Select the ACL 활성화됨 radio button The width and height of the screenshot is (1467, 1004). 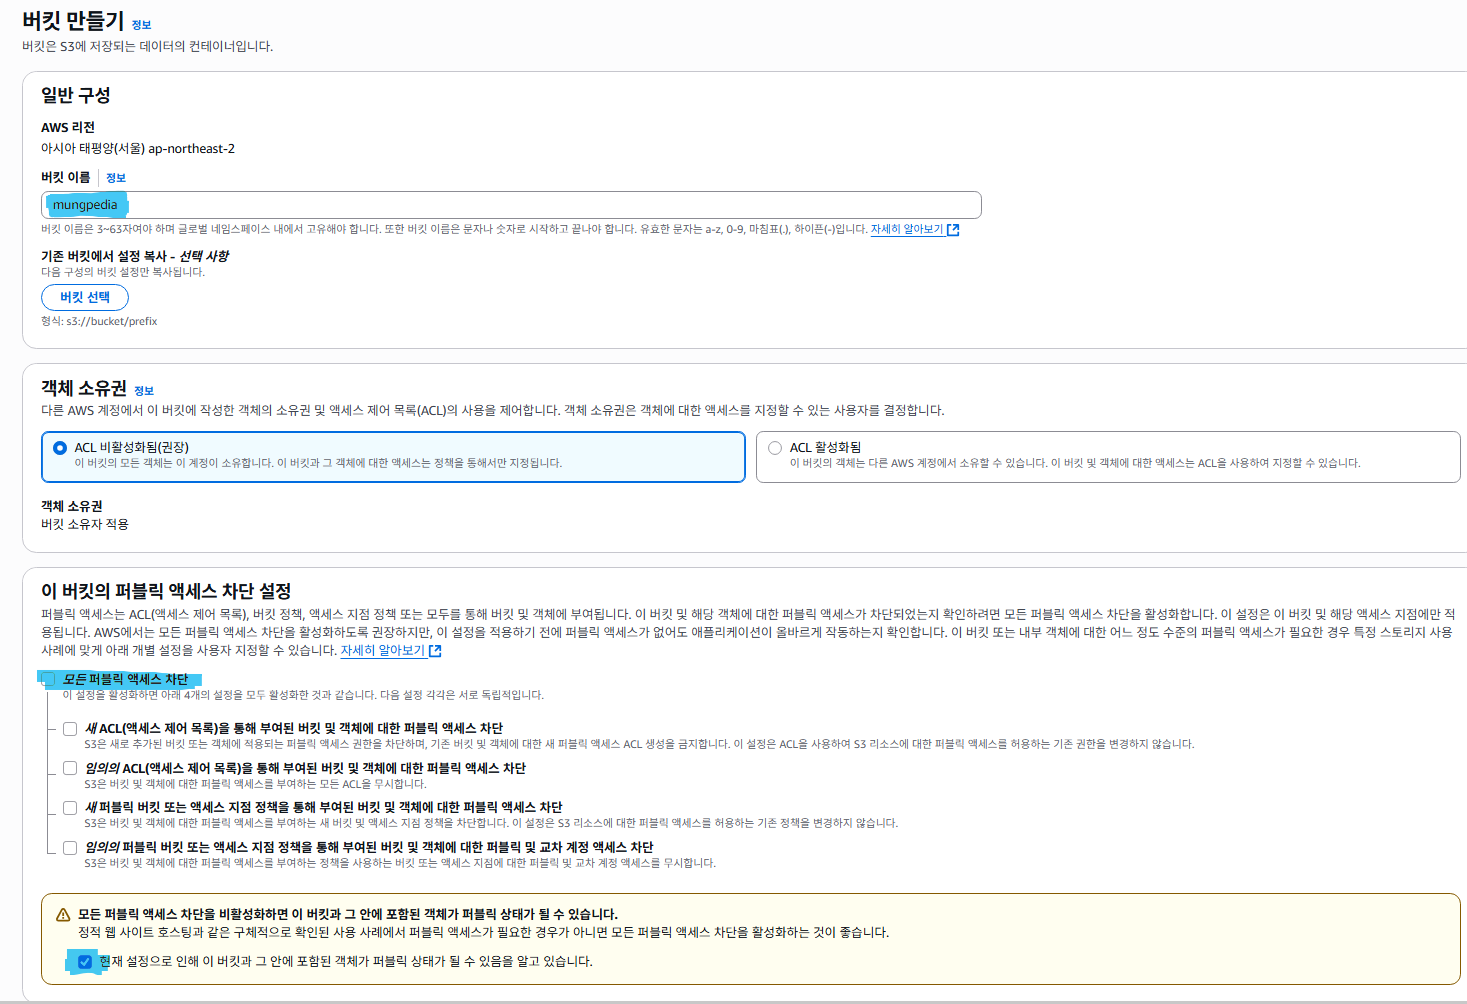775,447
